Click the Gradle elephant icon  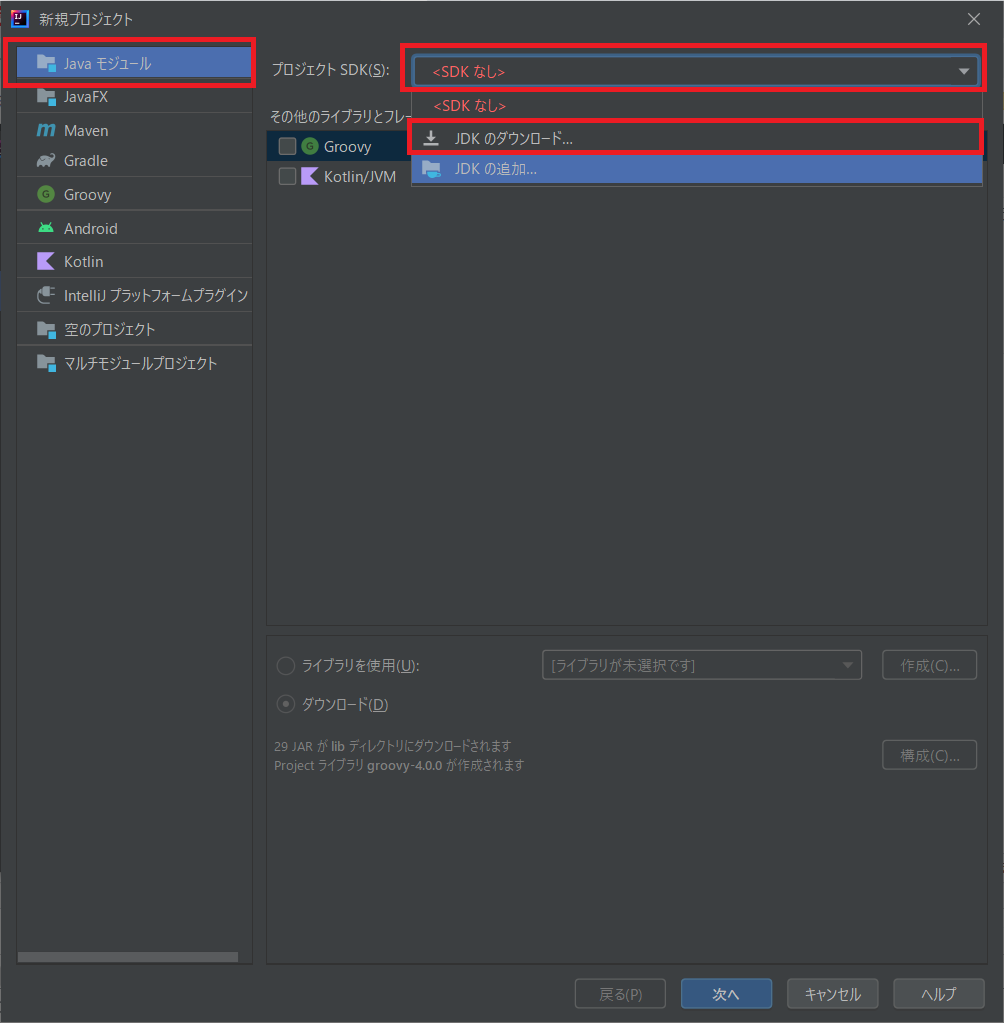pos(46,160)
